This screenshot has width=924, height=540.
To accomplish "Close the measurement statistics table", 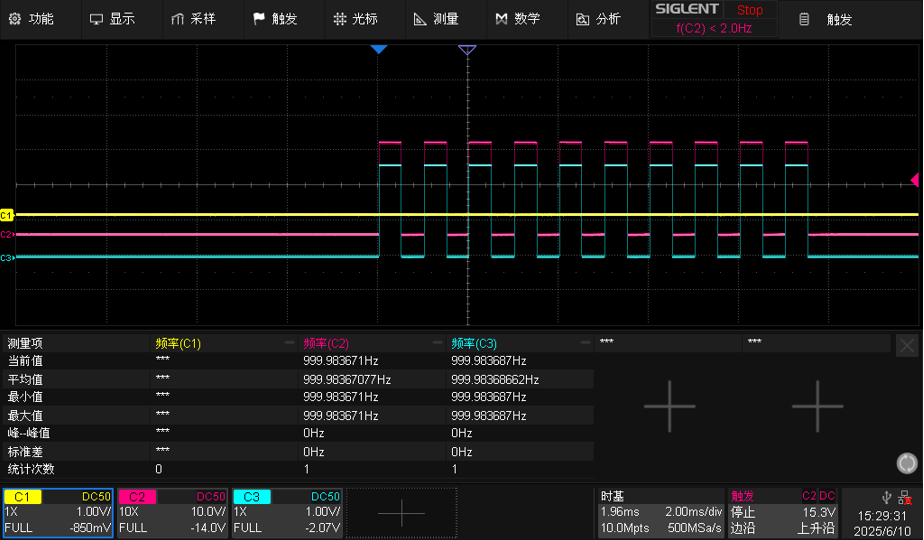I will pos(906,346).
